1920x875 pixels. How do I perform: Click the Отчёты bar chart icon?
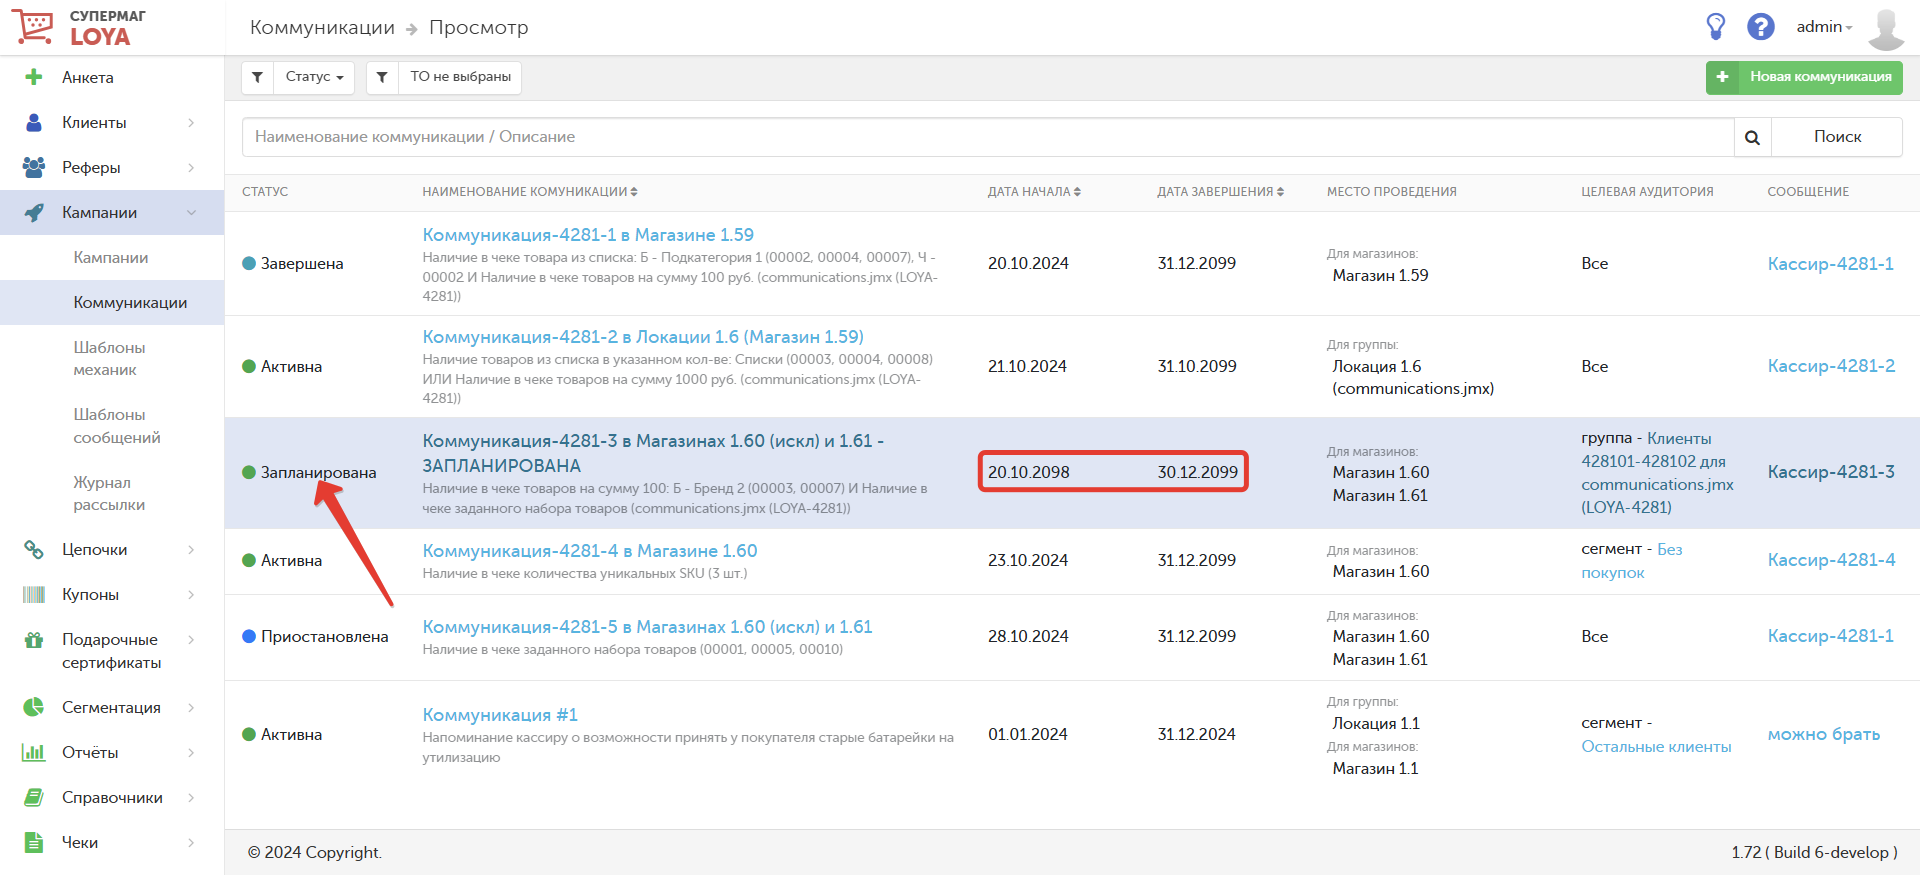tap(34, 752)
